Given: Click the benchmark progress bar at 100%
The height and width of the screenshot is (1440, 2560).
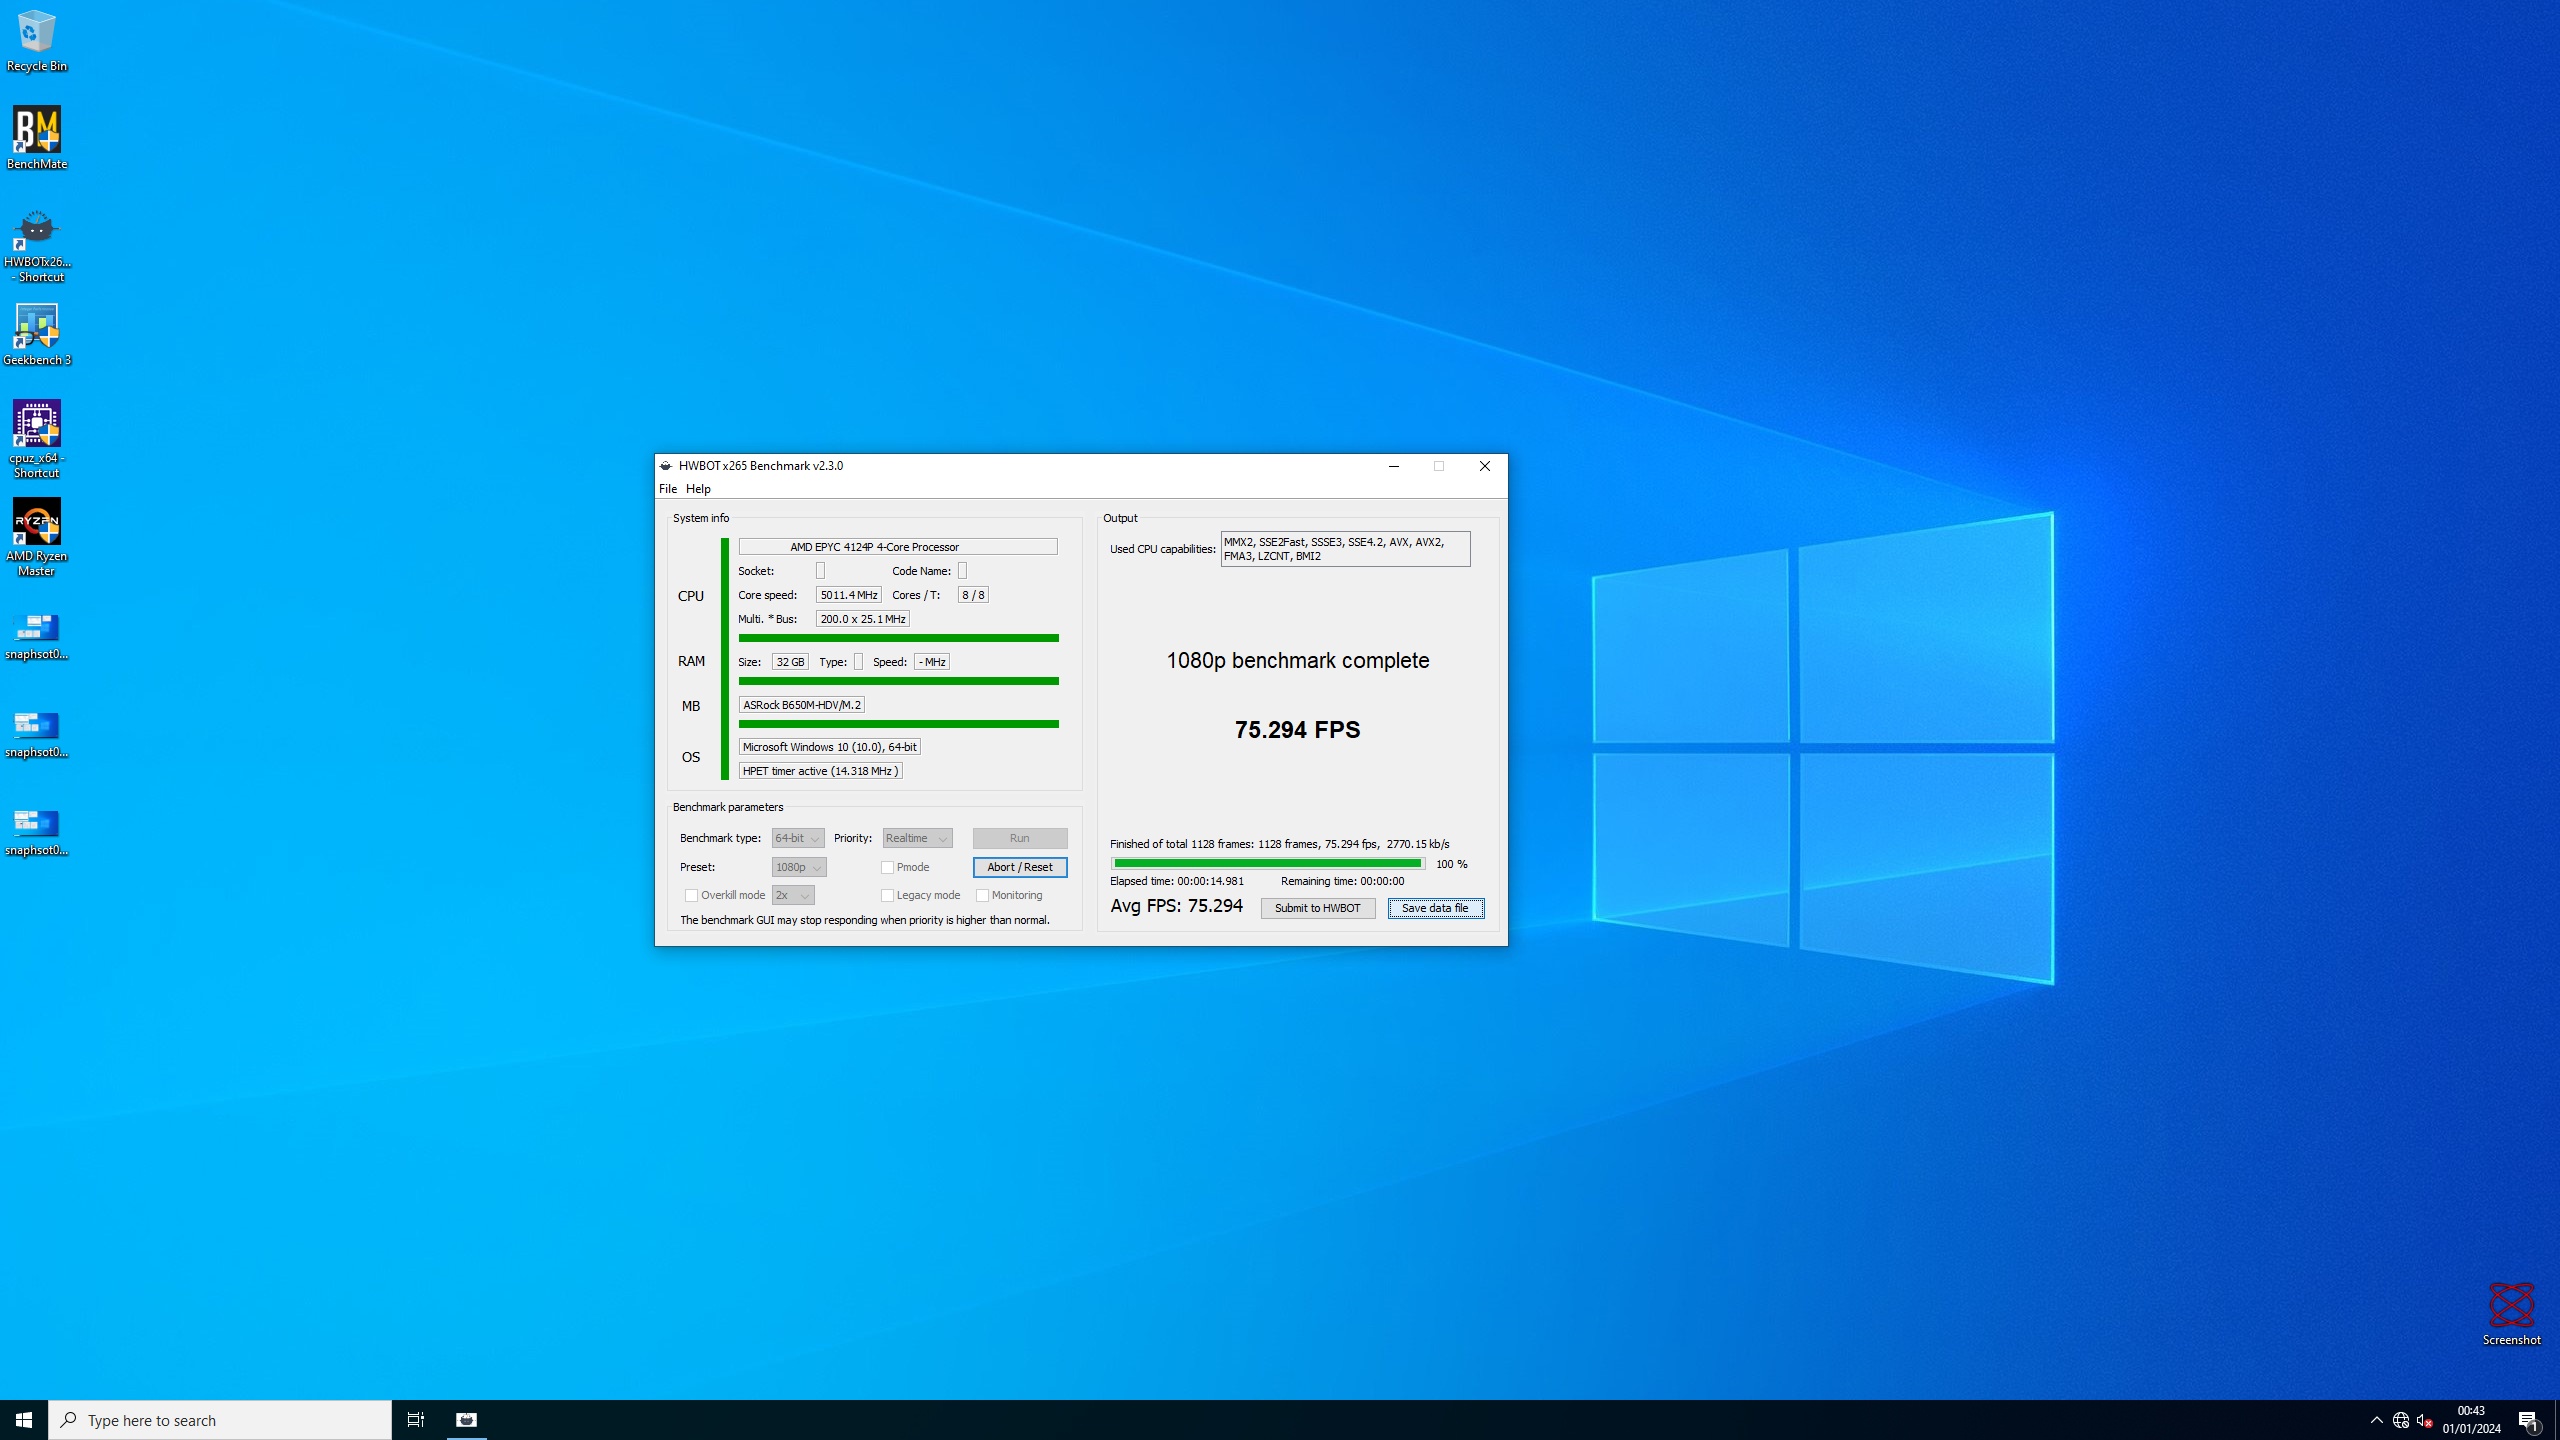Looking at the screenshot, I should 1268,864.
